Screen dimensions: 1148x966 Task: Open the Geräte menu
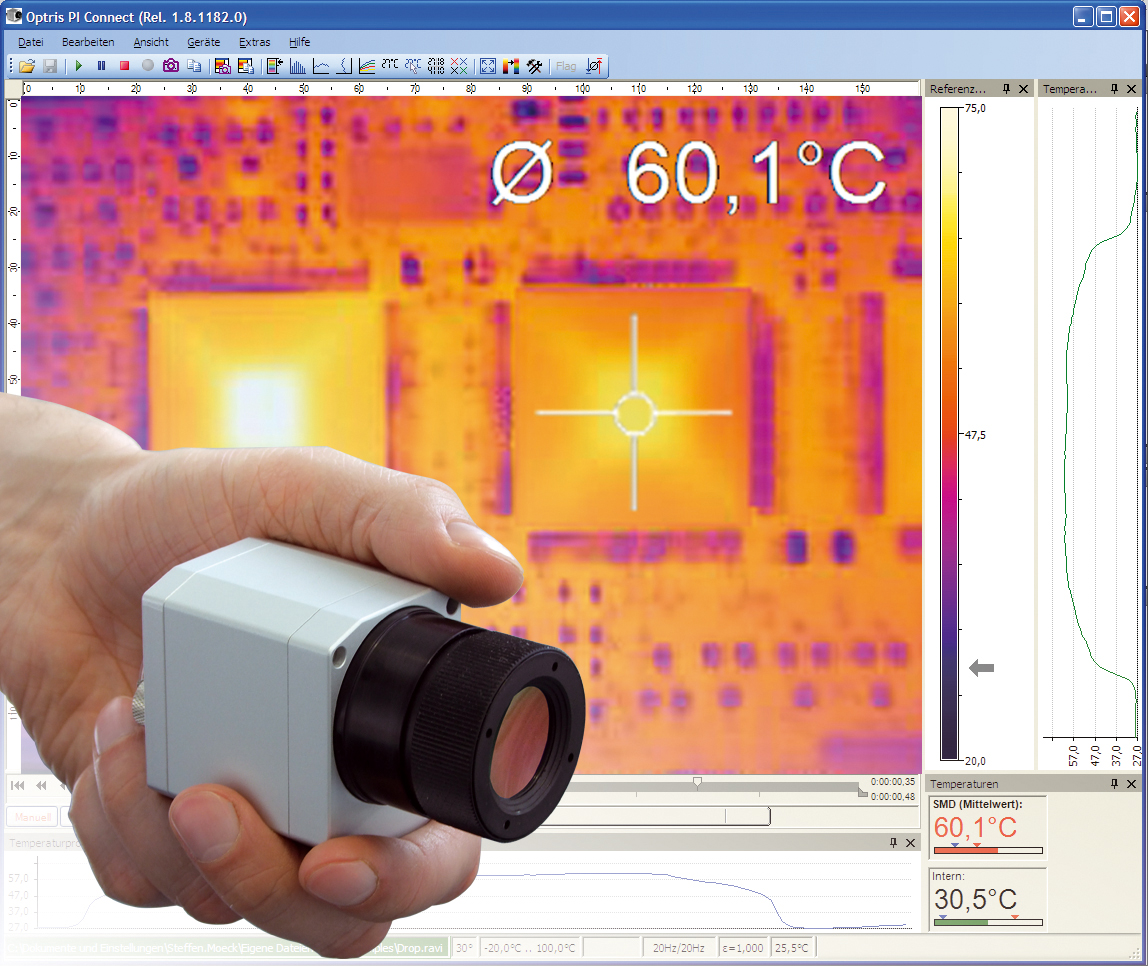(204, 42)
